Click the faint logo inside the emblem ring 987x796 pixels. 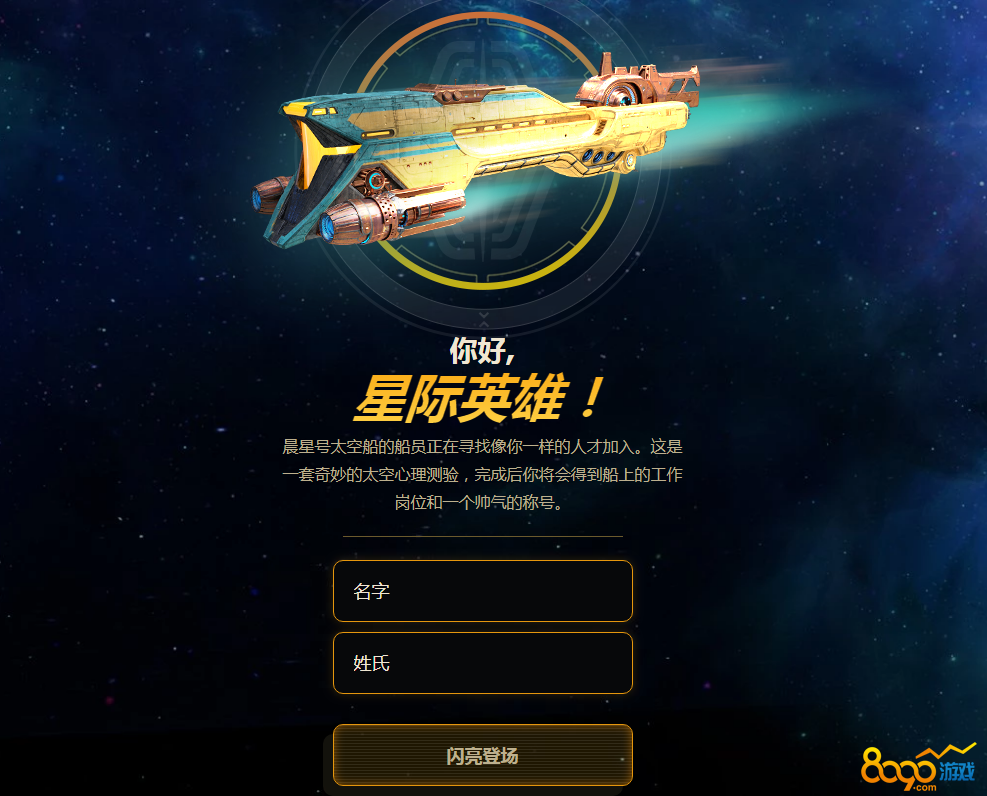[x=485, y=151]
